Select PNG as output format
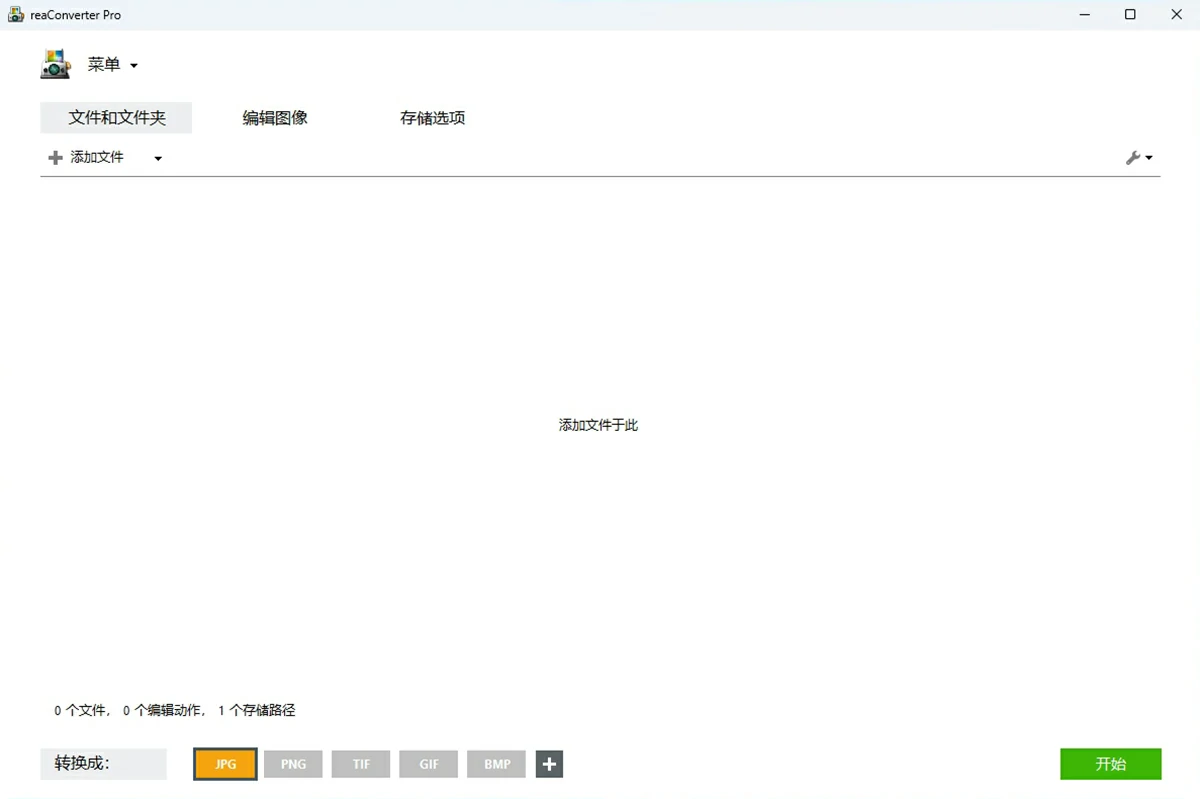1200x799 pixels. 293,764
